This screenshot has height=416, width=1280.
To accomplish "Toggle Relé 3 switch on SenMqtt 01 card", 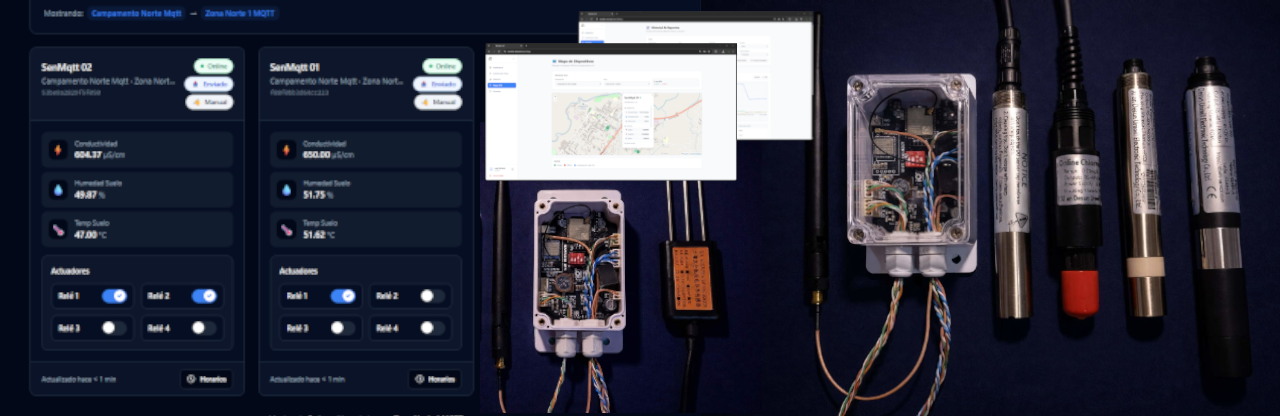I will [x=343, y=327].
